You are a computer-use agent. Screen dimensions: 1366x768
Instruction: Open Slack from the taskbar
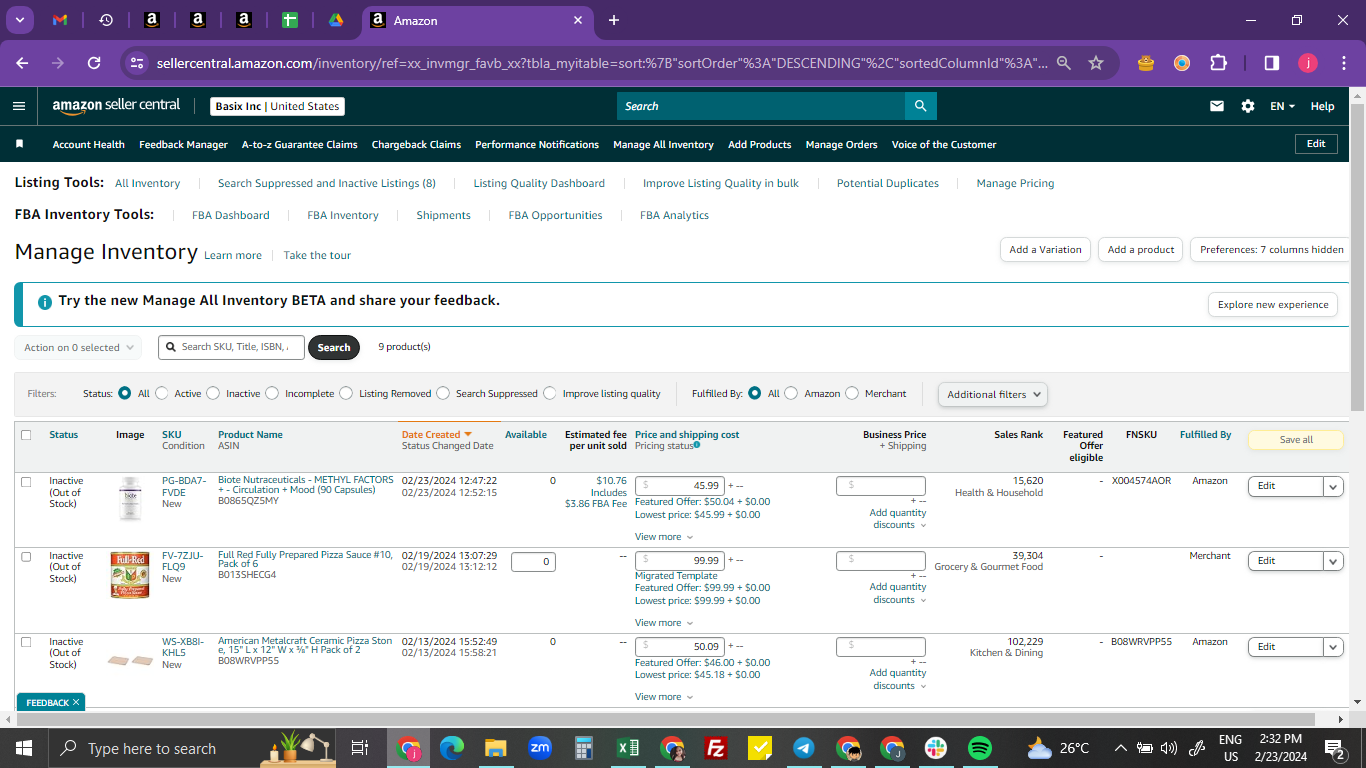point(936,748)
